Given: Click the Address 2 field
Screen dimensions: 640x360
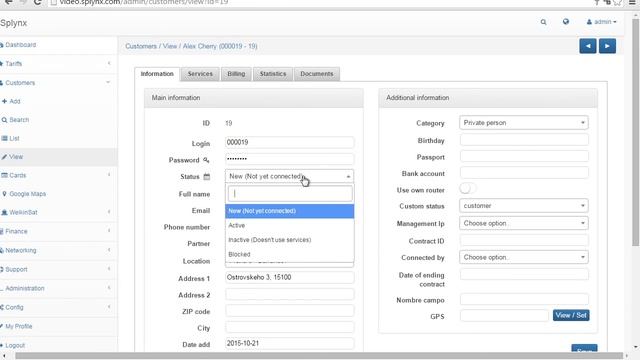Looking at the screenshot, I should coord(289,294).
